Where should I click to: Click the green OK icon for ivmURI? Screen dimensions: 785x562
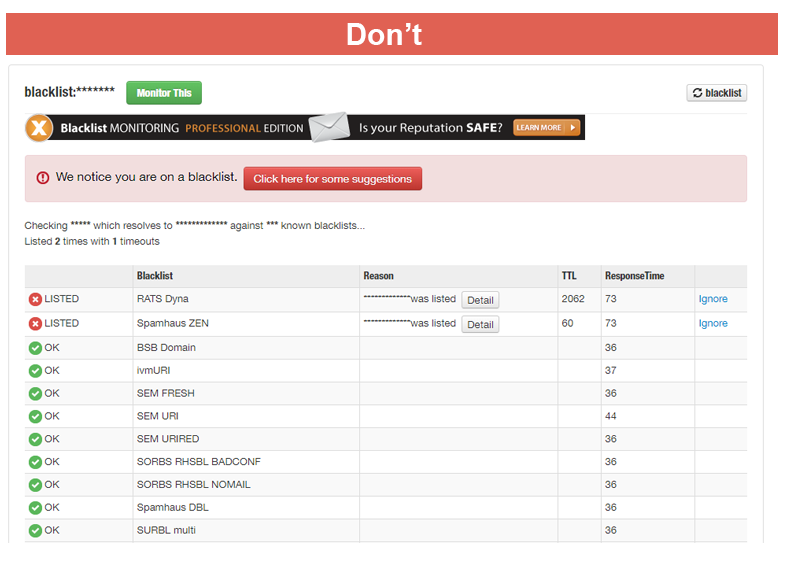click(35, 371)
